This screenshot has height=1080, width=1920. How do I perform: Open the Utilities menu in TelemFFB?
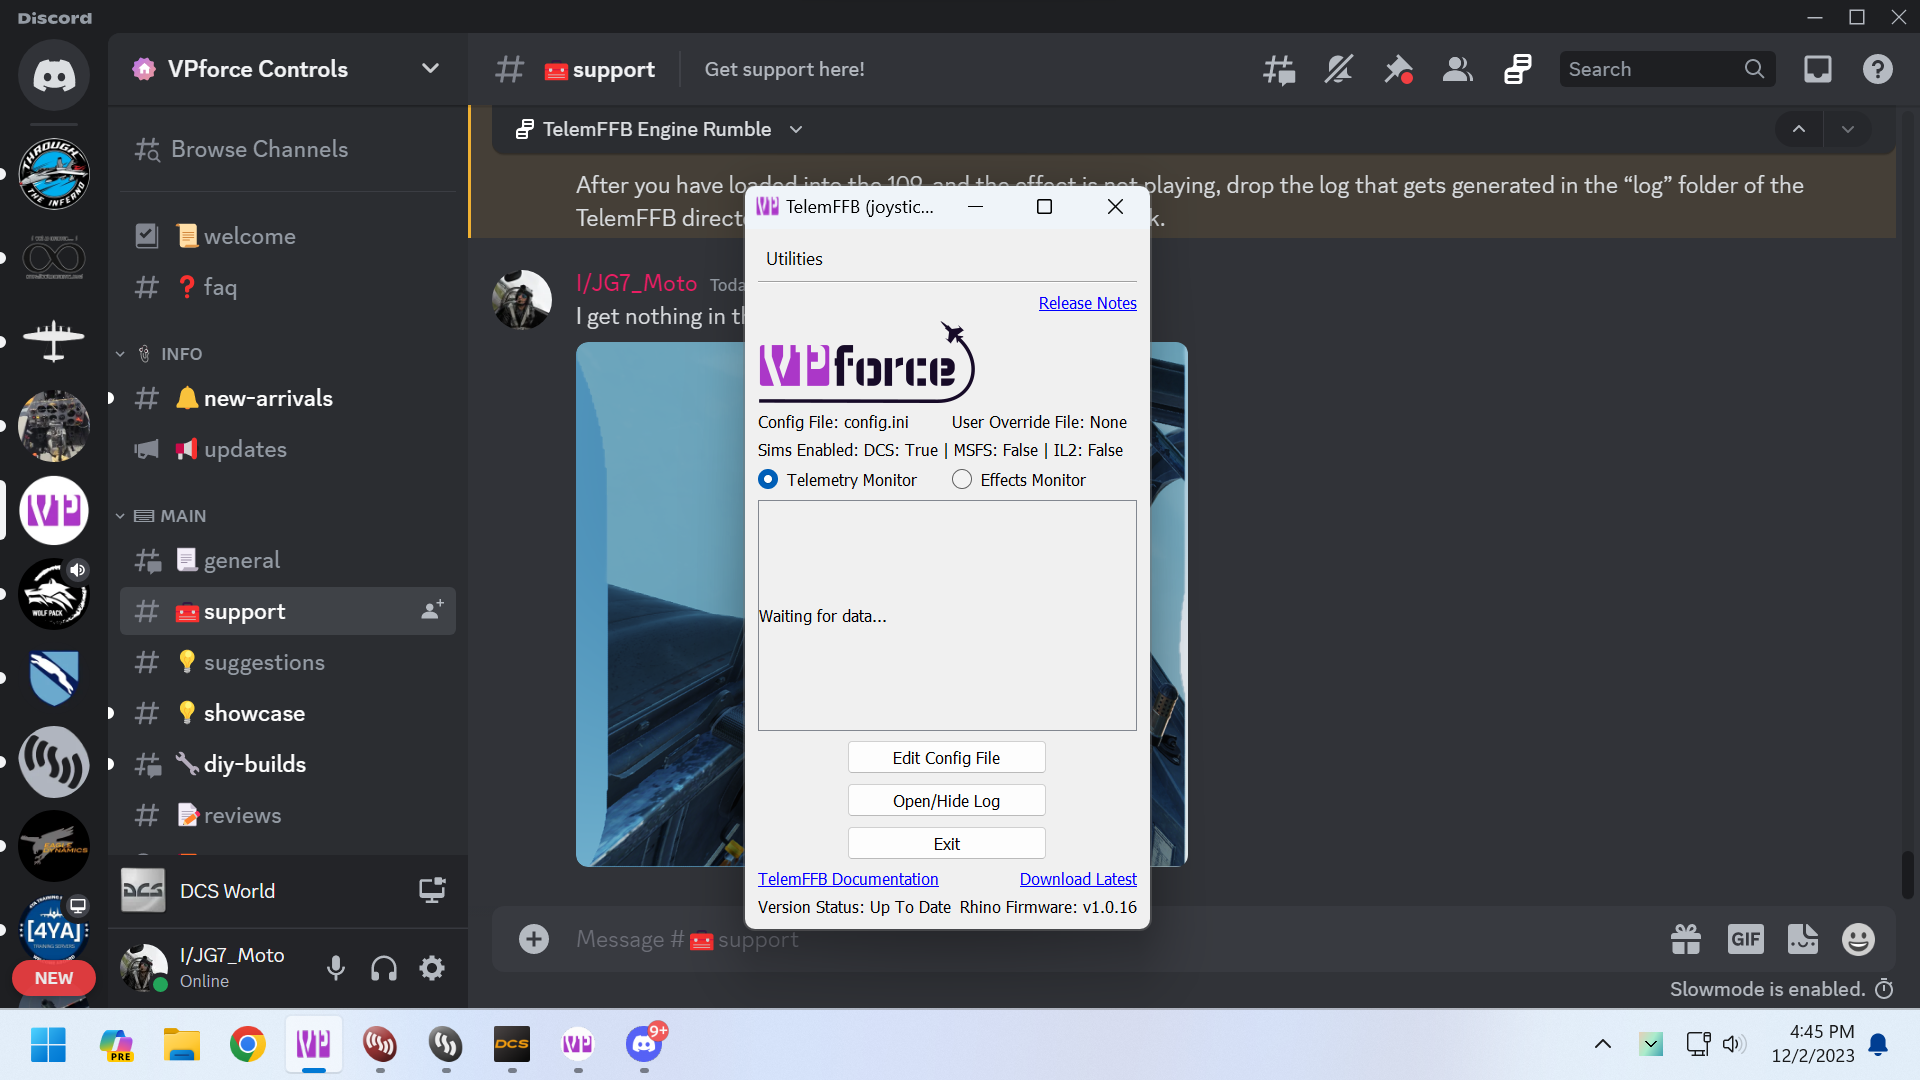click(x=794, y=259)
